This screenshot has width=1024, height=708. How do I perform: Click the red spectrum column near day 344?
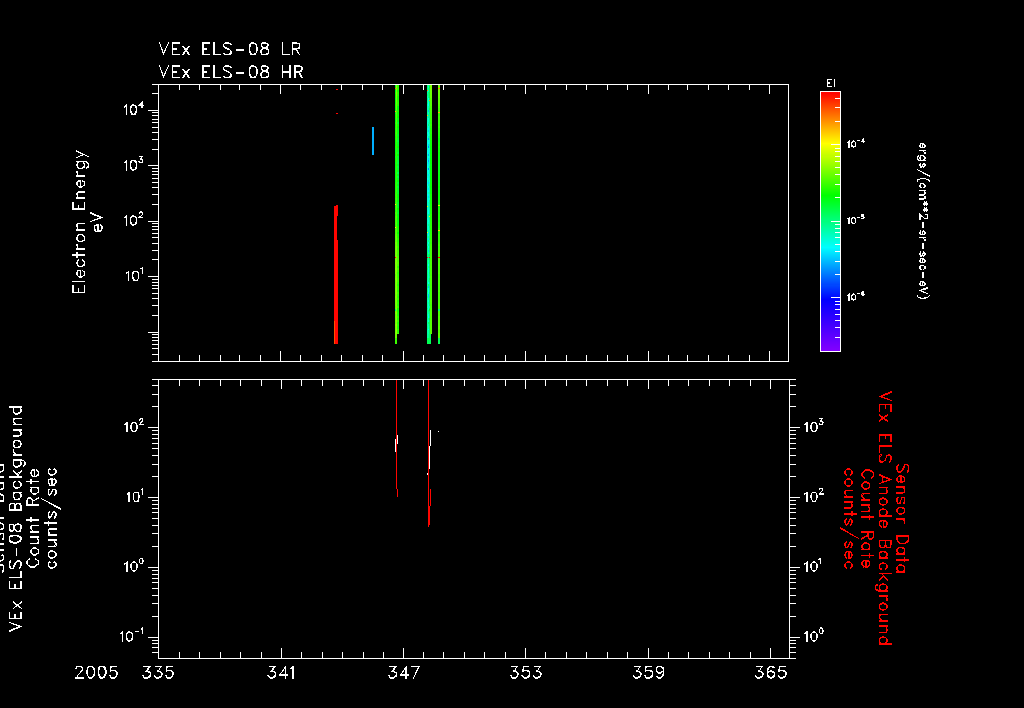[336, 274]
